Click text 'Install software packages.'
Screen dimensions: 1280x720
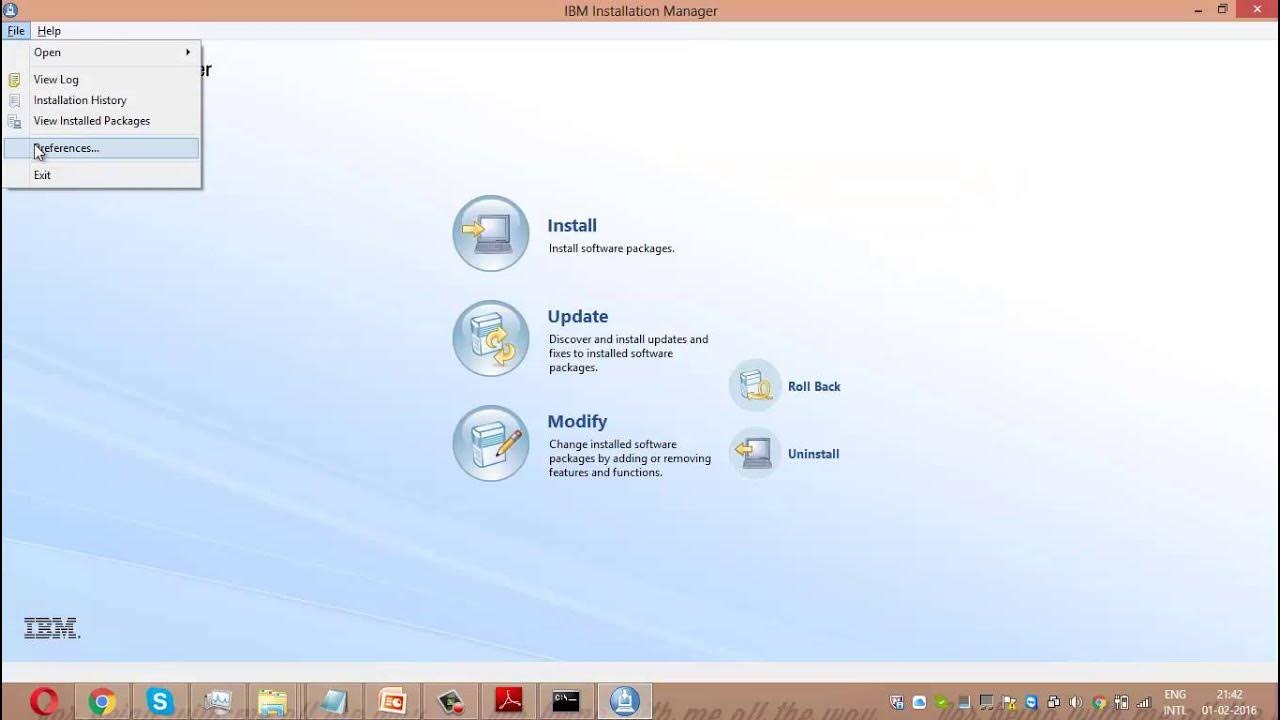[x=612, y=248]
